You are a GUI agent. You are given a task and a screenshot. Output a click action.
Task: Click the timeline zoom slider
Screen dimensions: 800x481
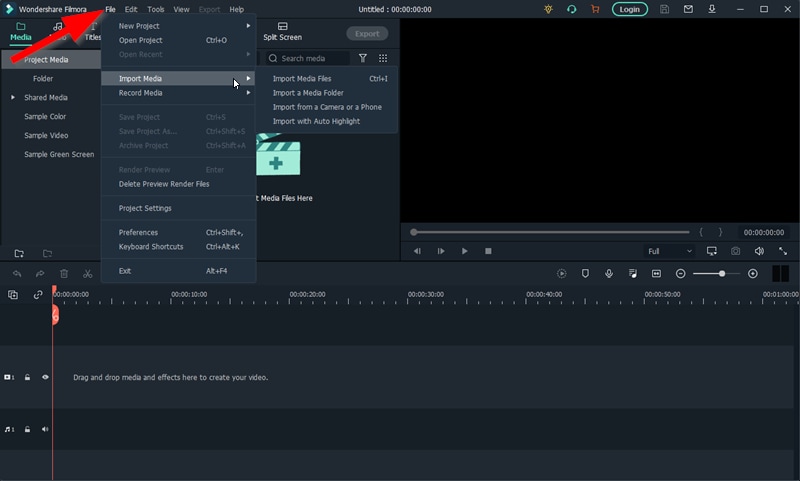coord(716,274)
